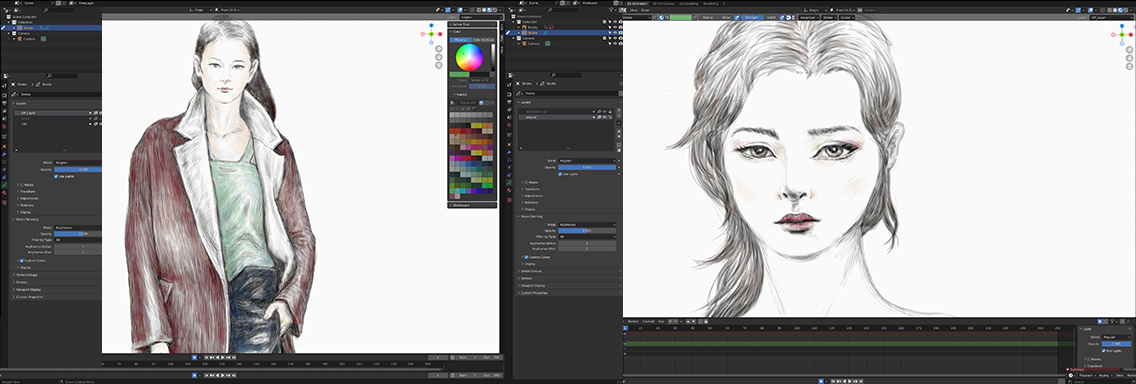Toggle Custom Colors checkbox in left properties

click(x=22, y=260)
